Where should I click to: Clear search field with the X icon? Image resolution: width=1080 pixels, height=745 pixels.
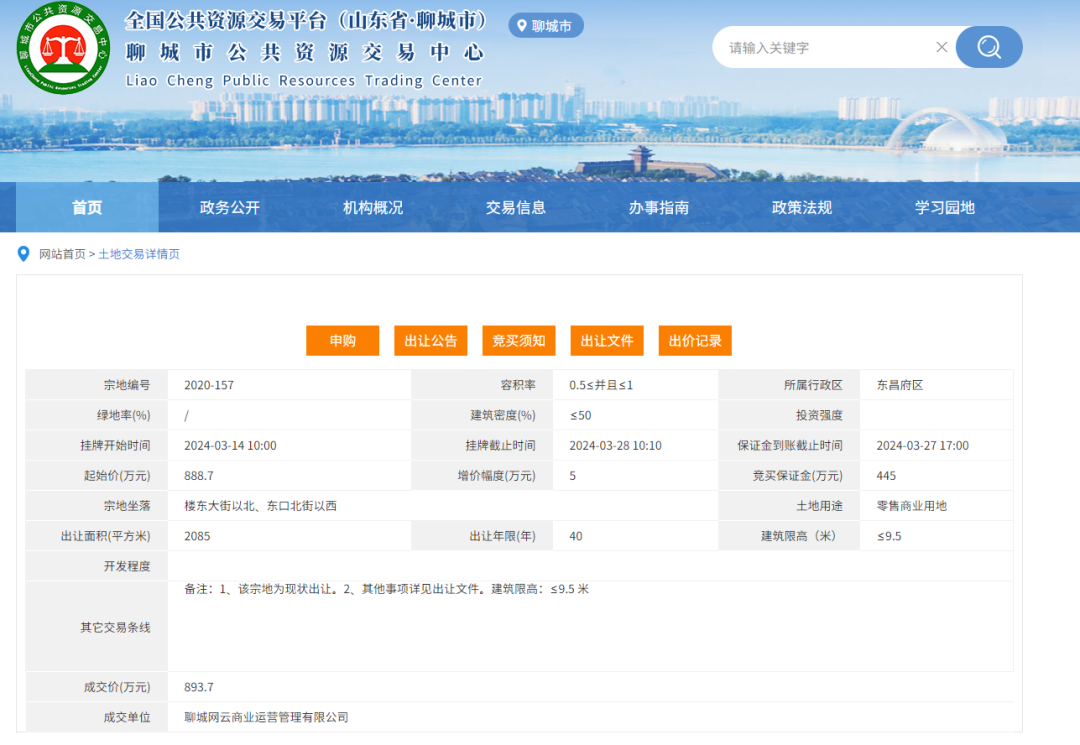942,47
